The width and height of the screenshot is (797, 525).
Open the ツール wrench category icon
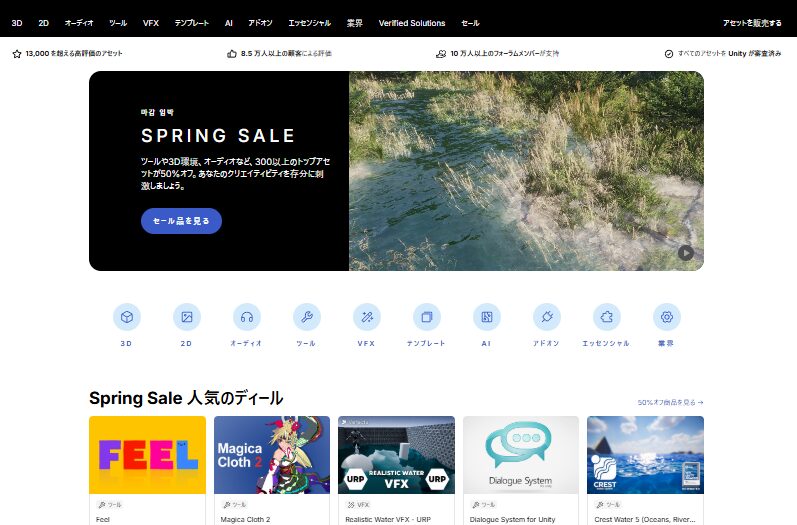point(306,317)
